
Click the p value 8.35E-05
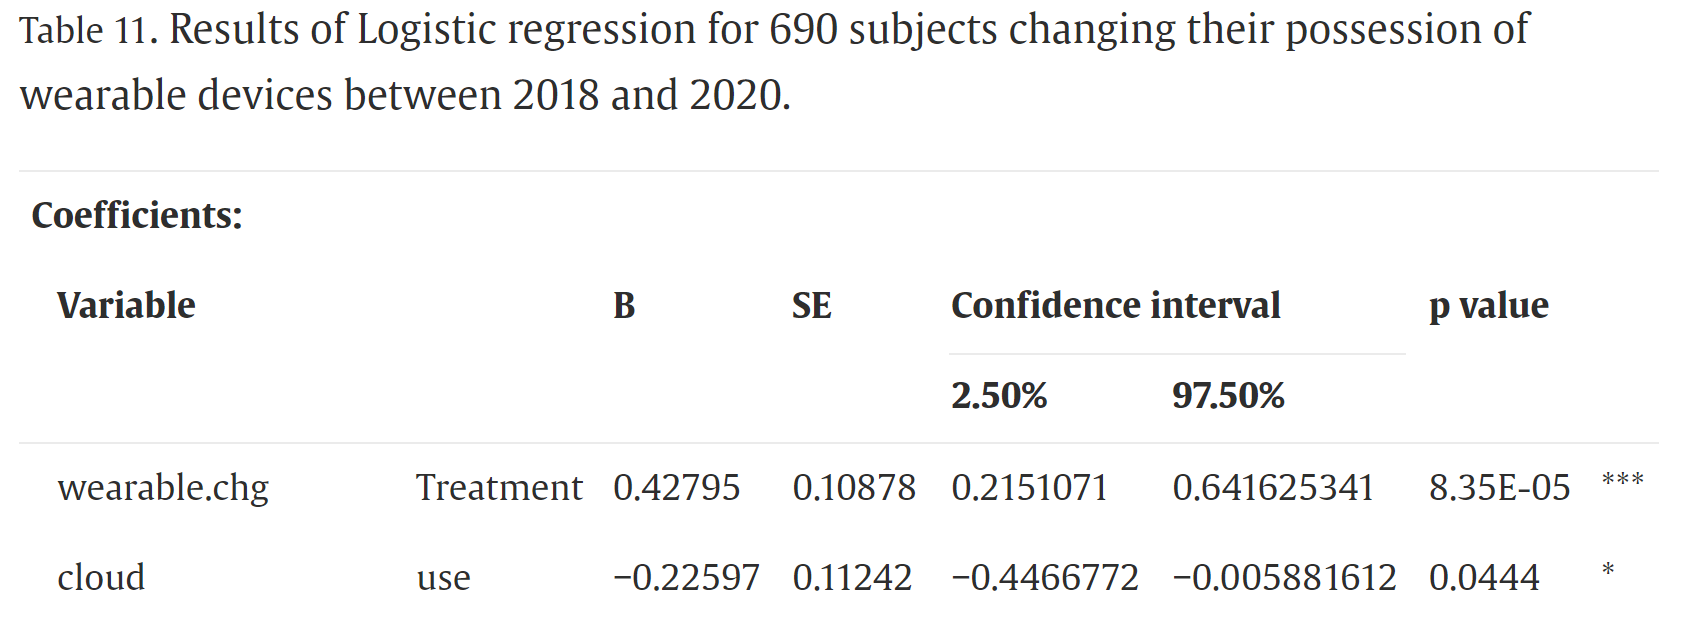(1499, 487)
